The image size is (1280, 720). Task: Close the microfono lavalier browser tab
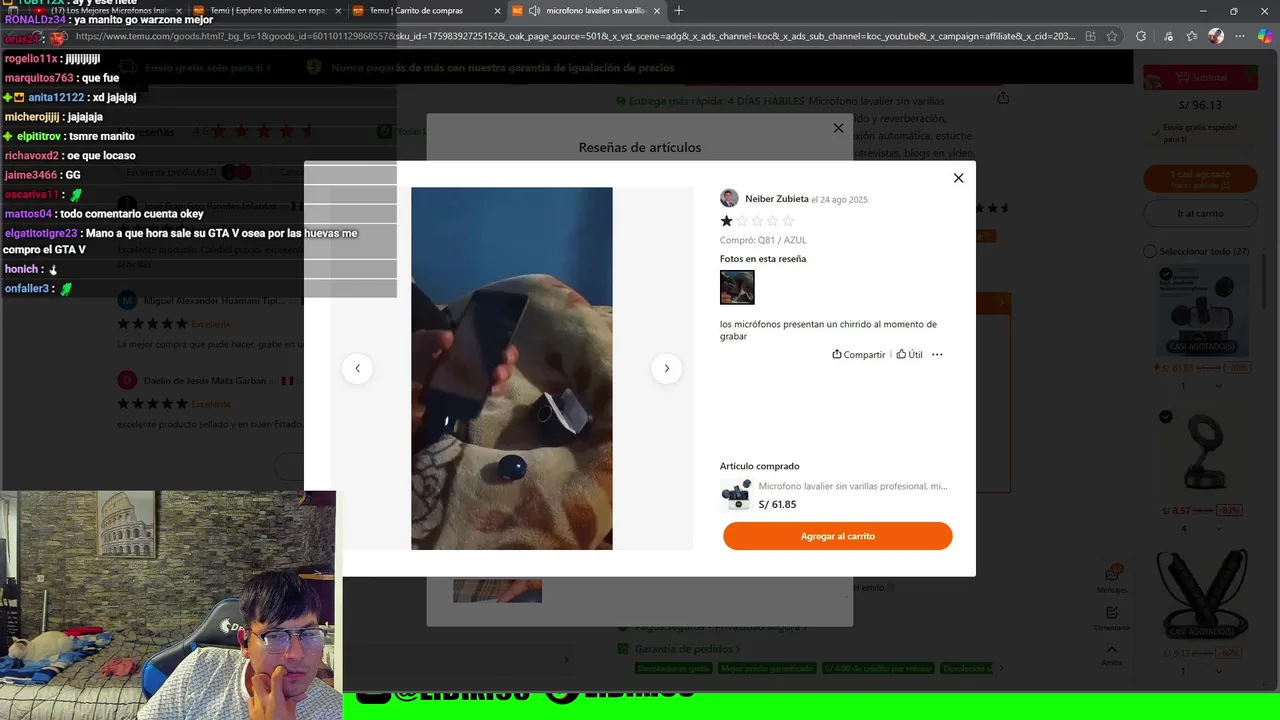pos(657,11)
